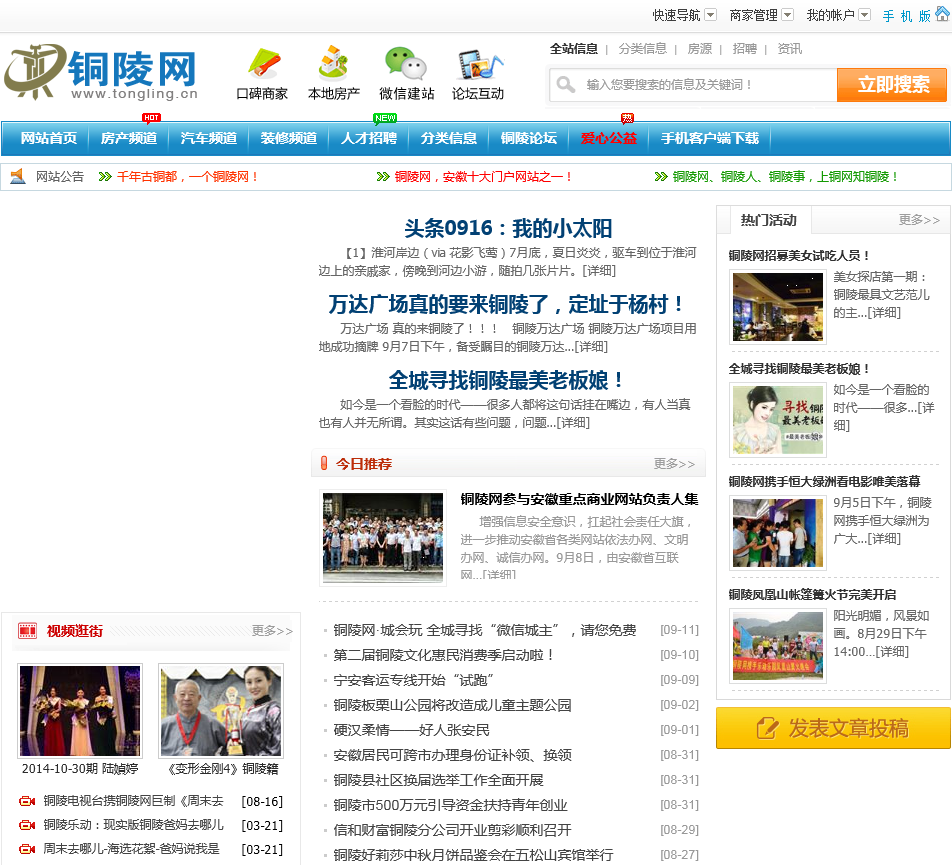Click the 立即搜索 search button
952x865 pixels.
coord(892,84)
